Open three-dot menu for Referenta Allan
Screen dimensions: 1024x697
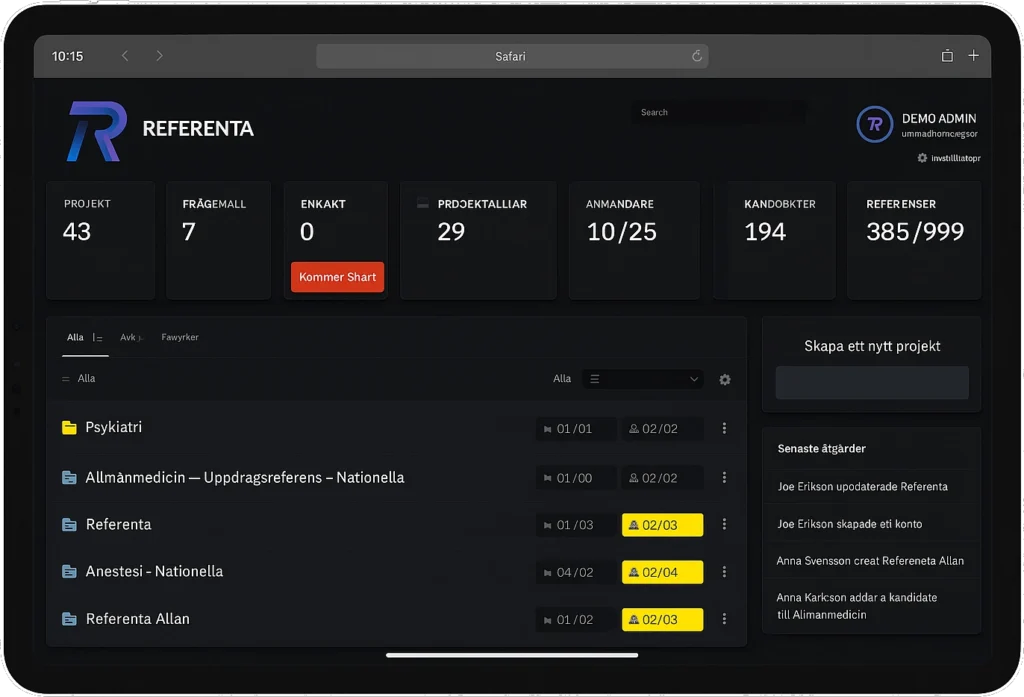[725, 619]
